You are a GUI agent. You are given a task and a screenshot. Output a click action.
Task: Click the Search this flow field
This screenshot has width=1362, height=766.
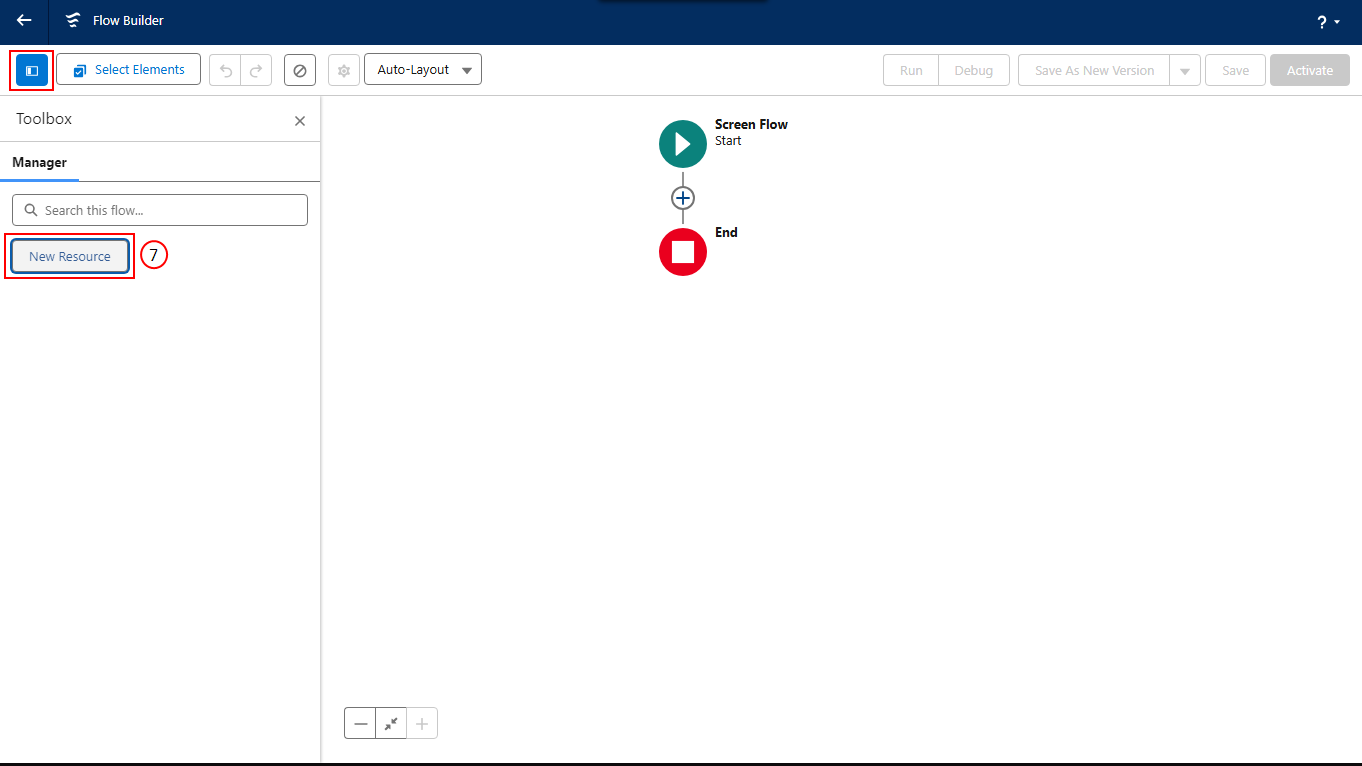tap(160, 210)
